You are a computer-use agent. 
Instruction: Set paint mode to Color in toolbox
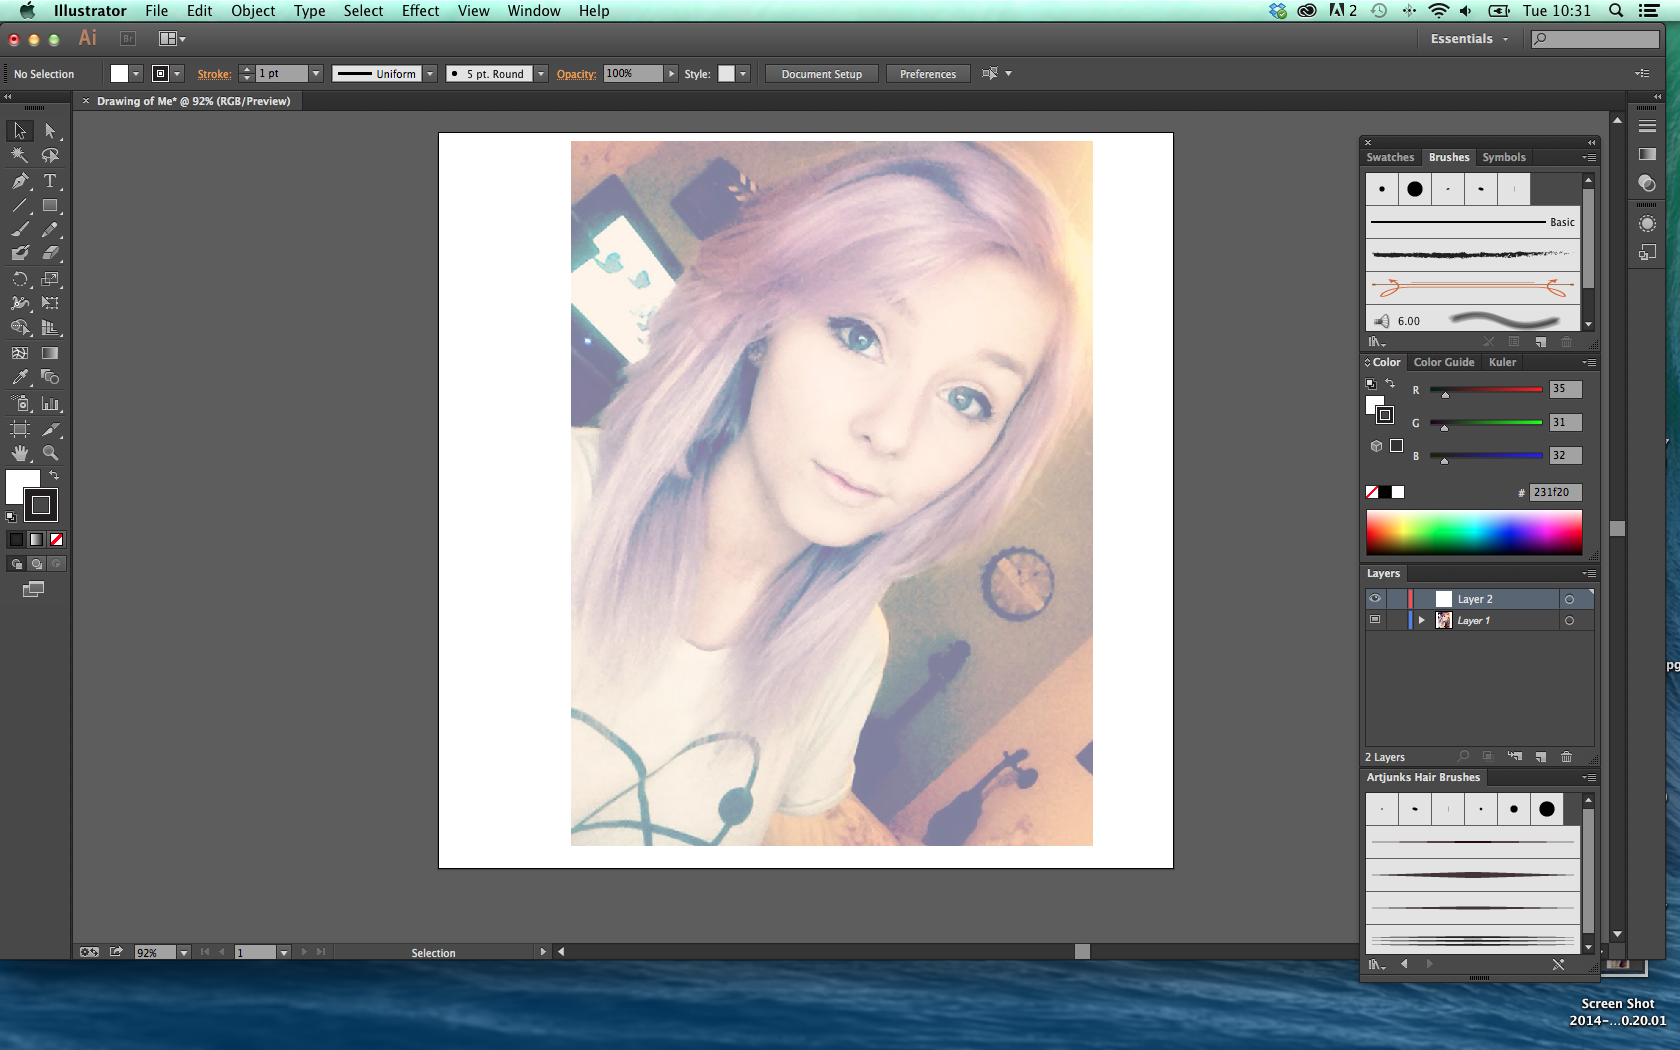click(16, 539)
